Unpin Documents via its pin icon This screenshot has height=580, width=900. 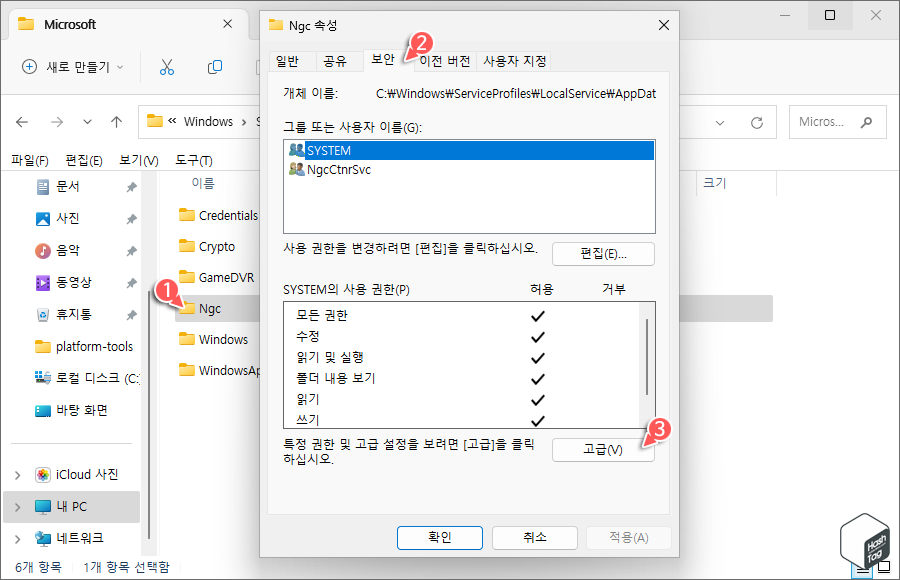tap(131, 187)
